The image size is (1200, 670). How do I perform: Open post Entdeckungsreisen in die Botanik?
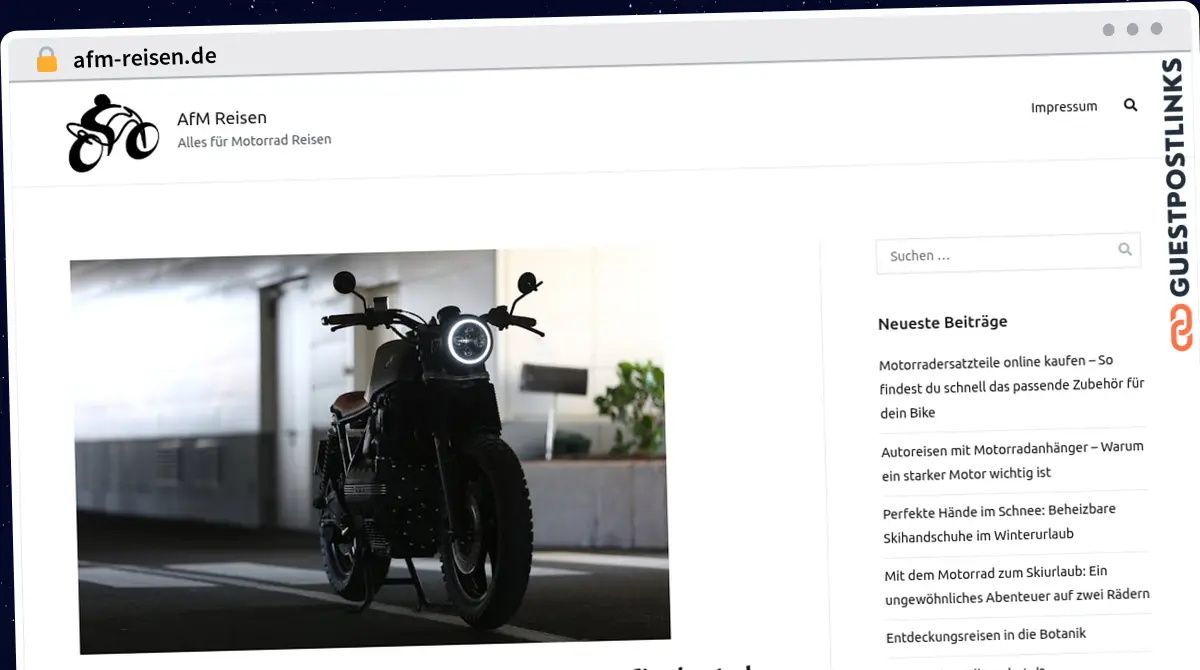[x=986, y=635]
